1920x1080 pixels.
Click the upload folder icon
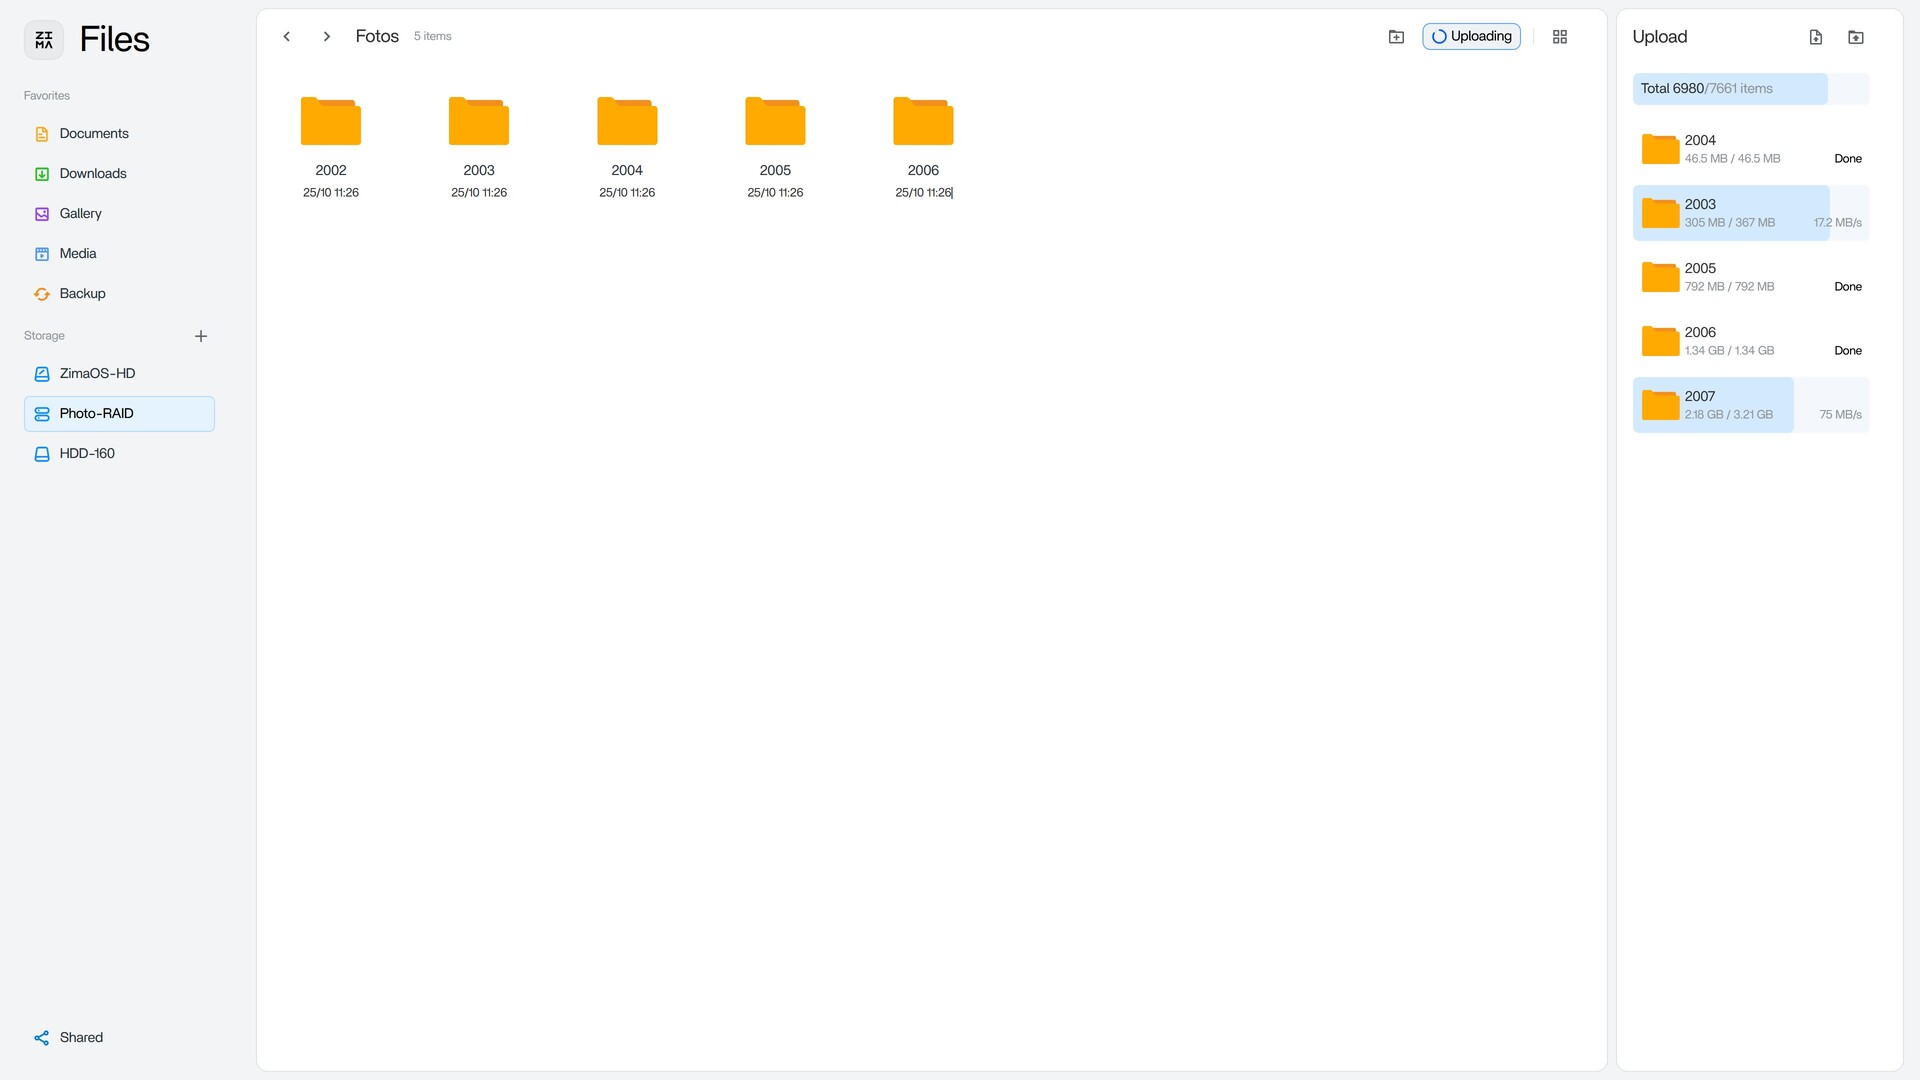point(1855,37)
